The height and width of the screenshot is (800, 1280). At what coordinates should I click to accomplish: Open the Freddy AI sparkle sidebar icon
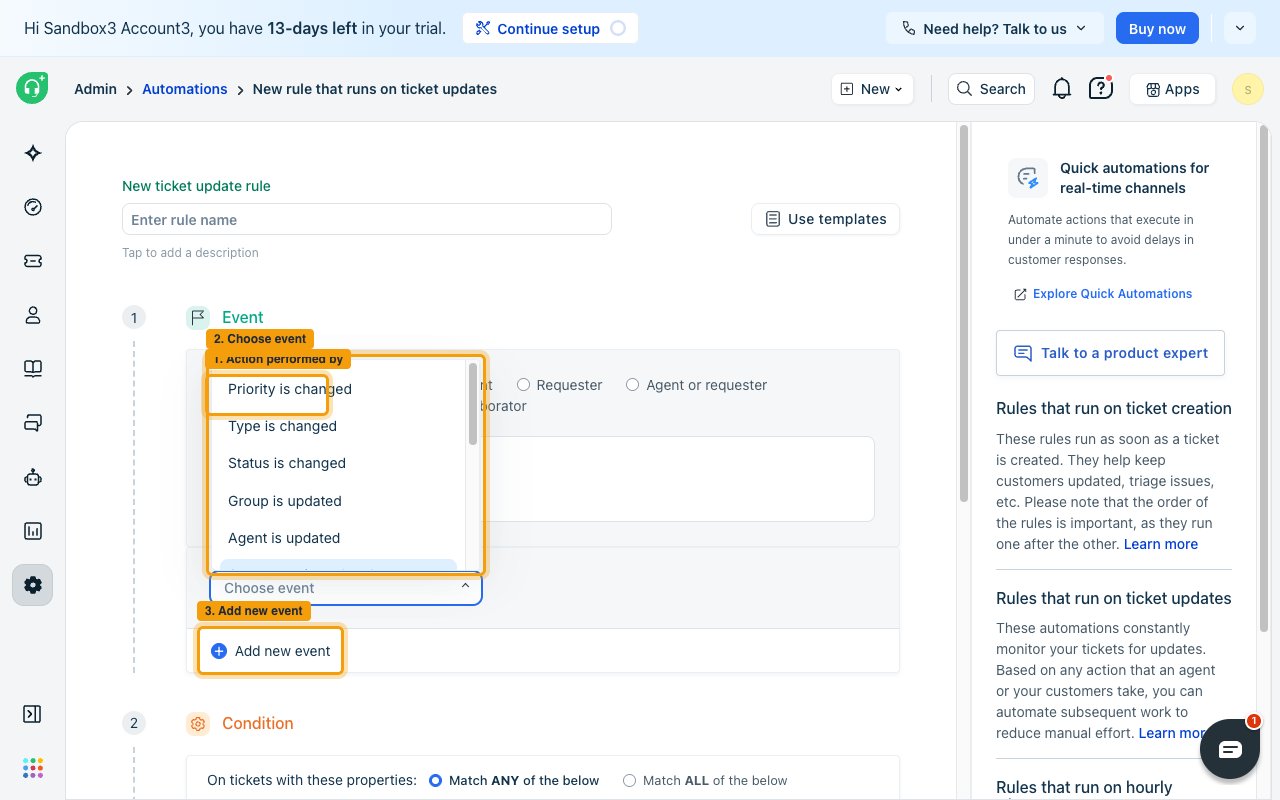32,153
